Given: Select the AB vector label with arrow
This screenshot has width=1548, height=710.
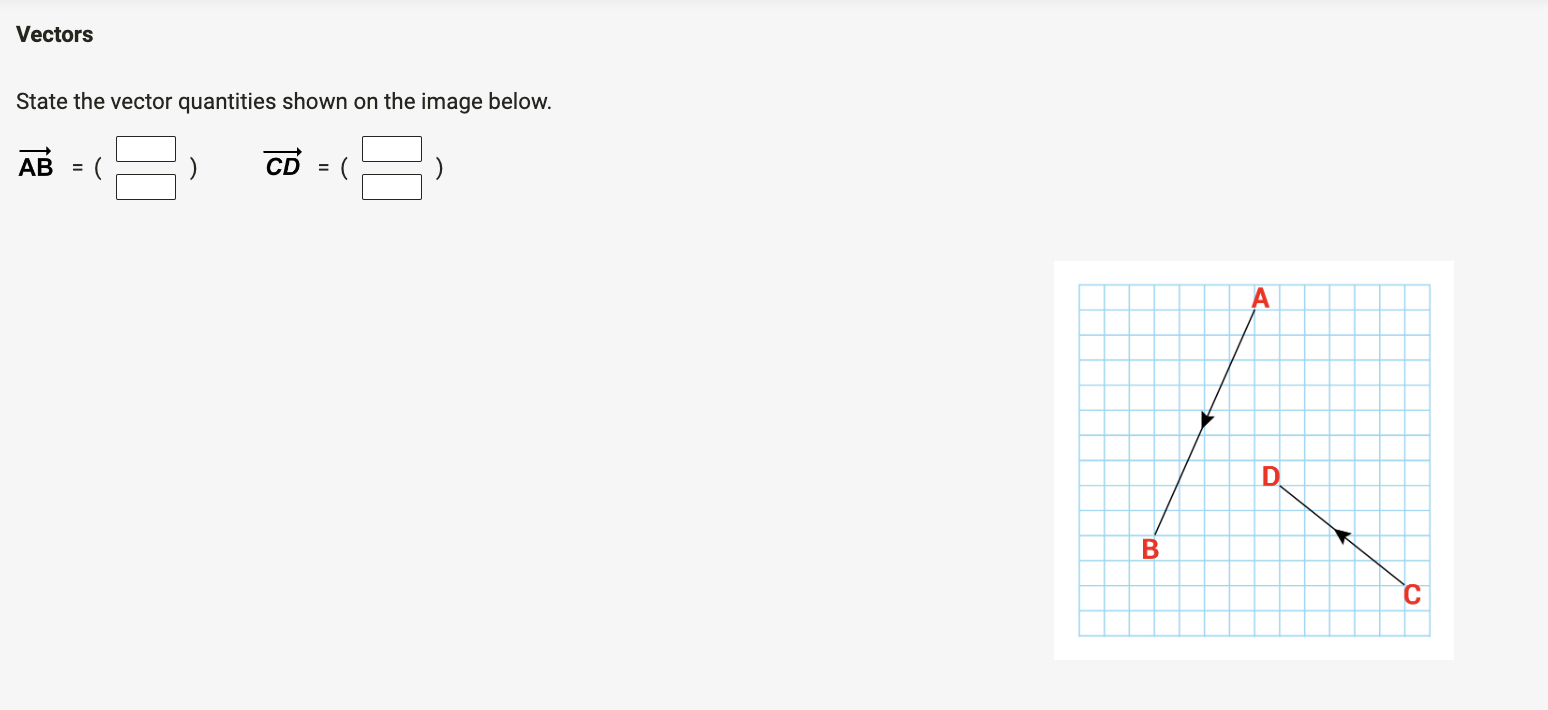Looking at the screenshot, I should point(35,162).
